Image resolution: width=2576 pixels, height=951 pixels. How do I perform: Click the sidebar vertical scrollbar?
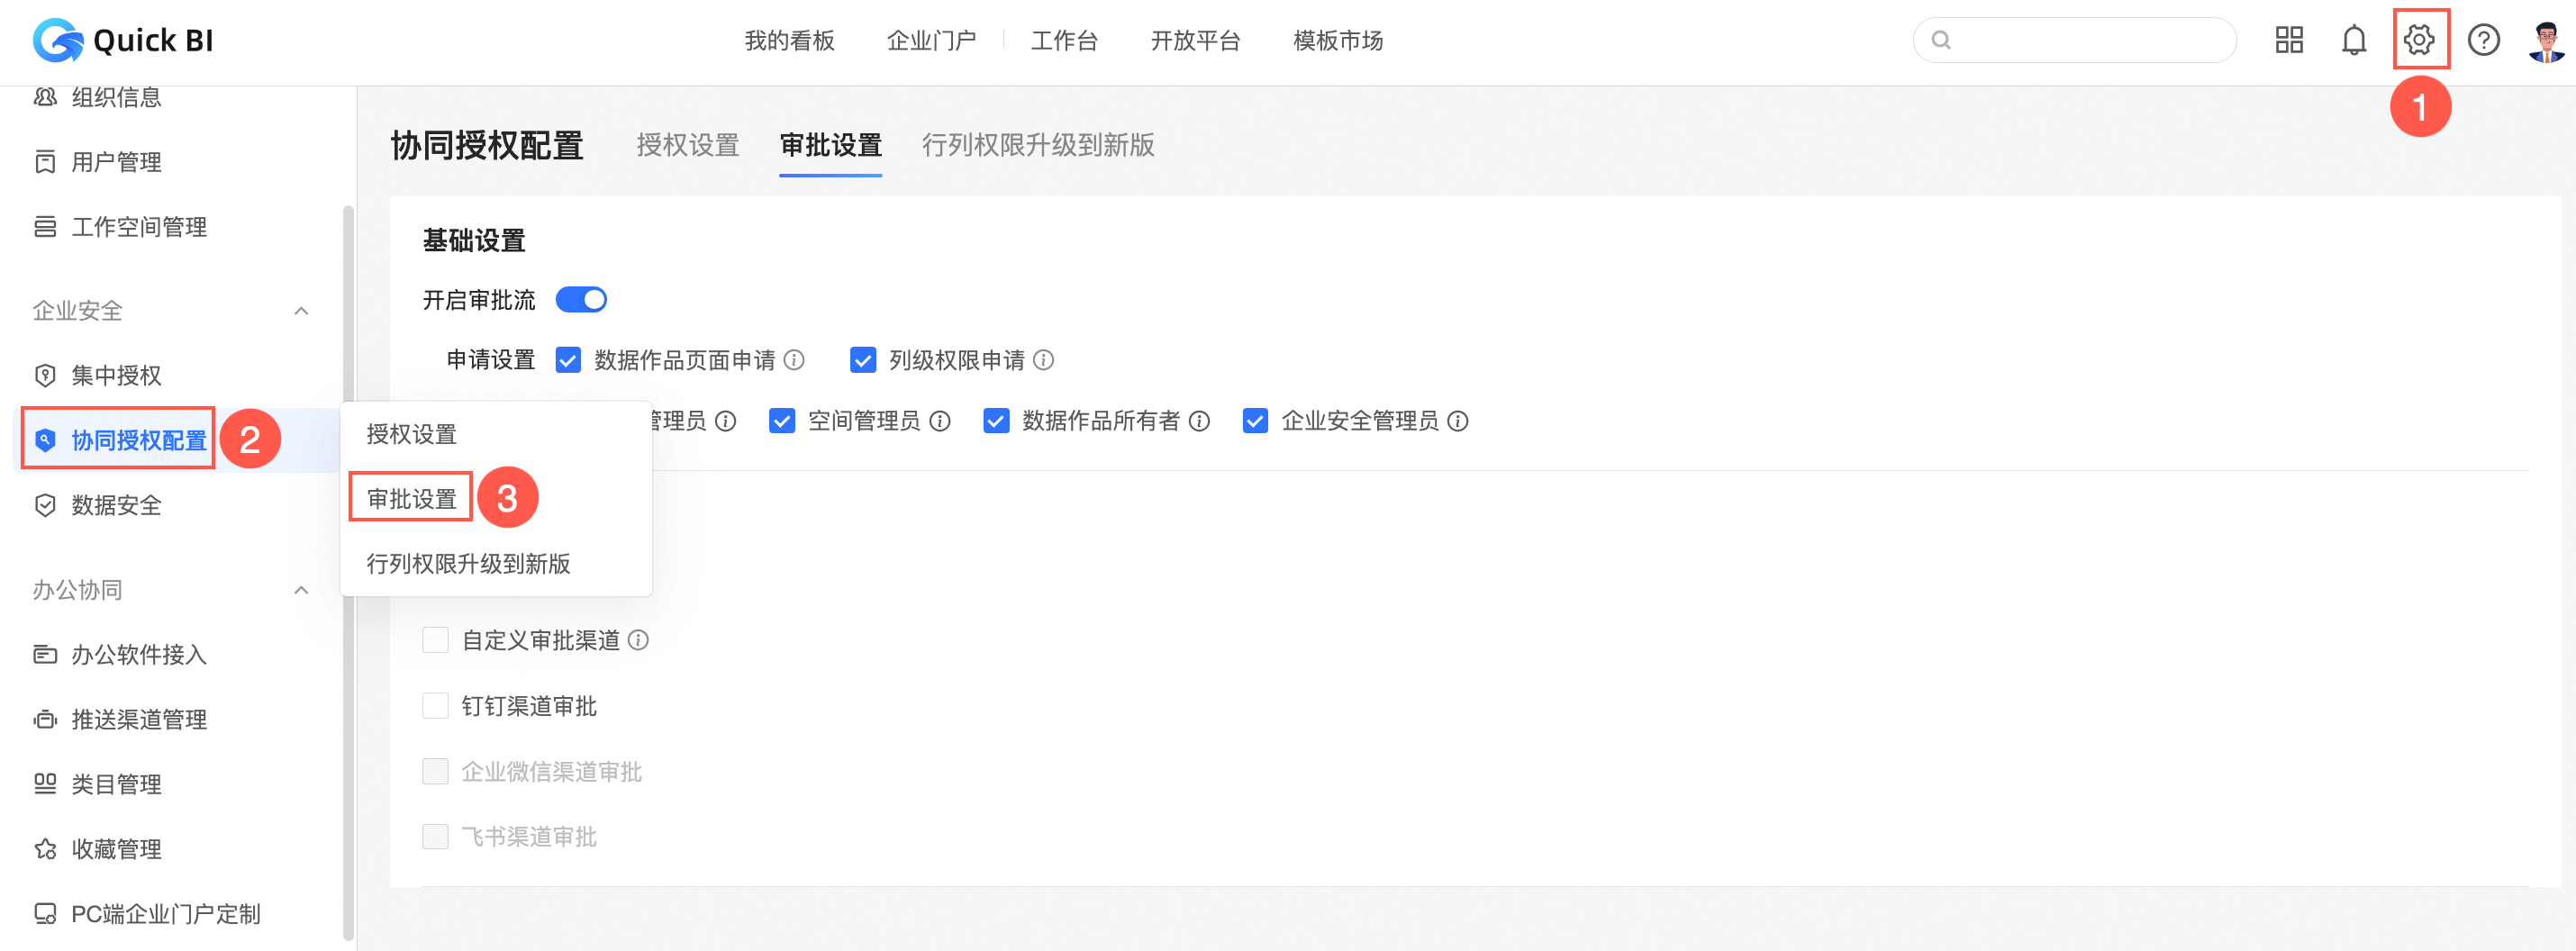tap(348, 572)
